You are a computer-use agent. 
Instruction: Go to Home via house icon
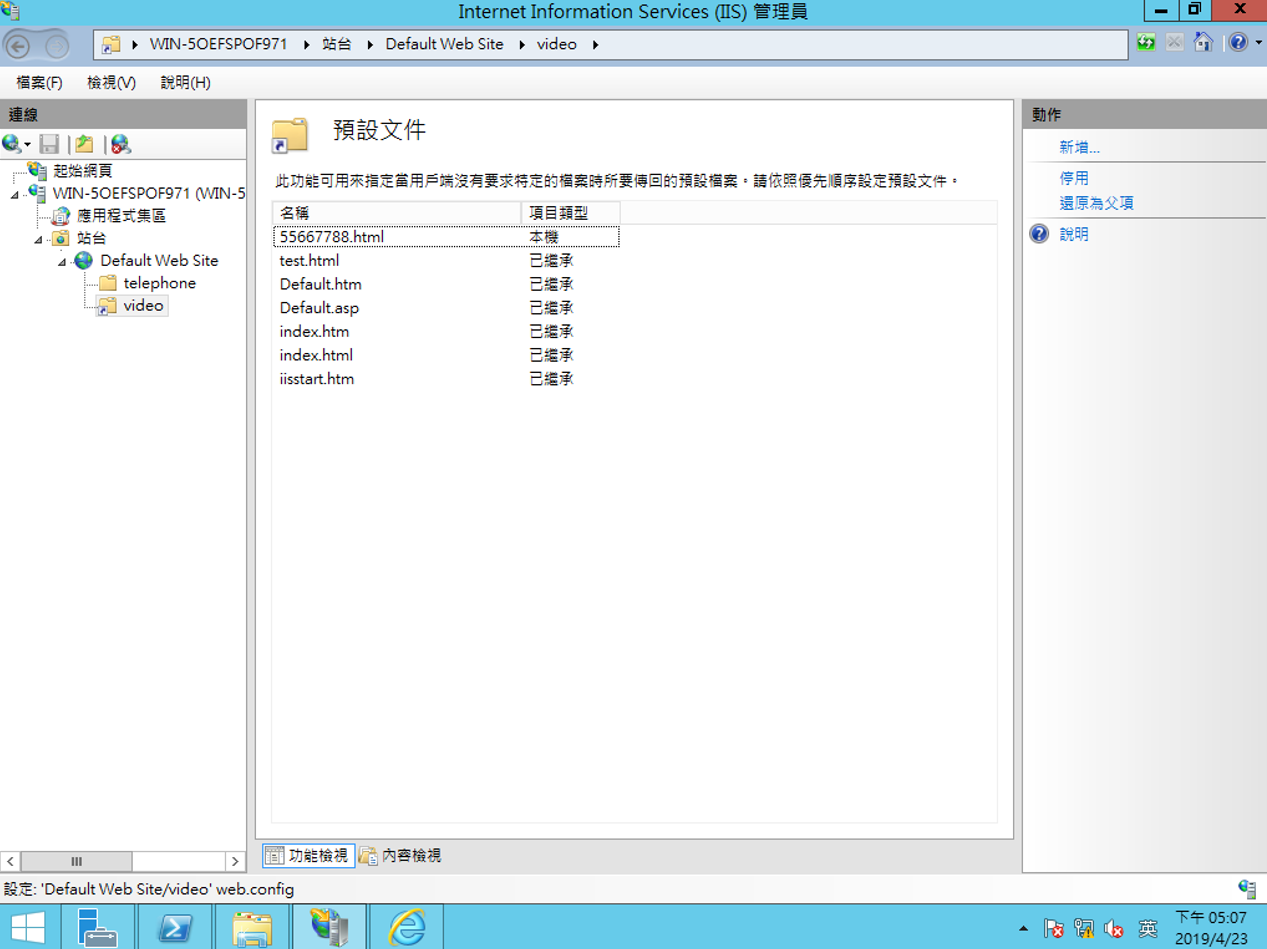(1203, 42)
